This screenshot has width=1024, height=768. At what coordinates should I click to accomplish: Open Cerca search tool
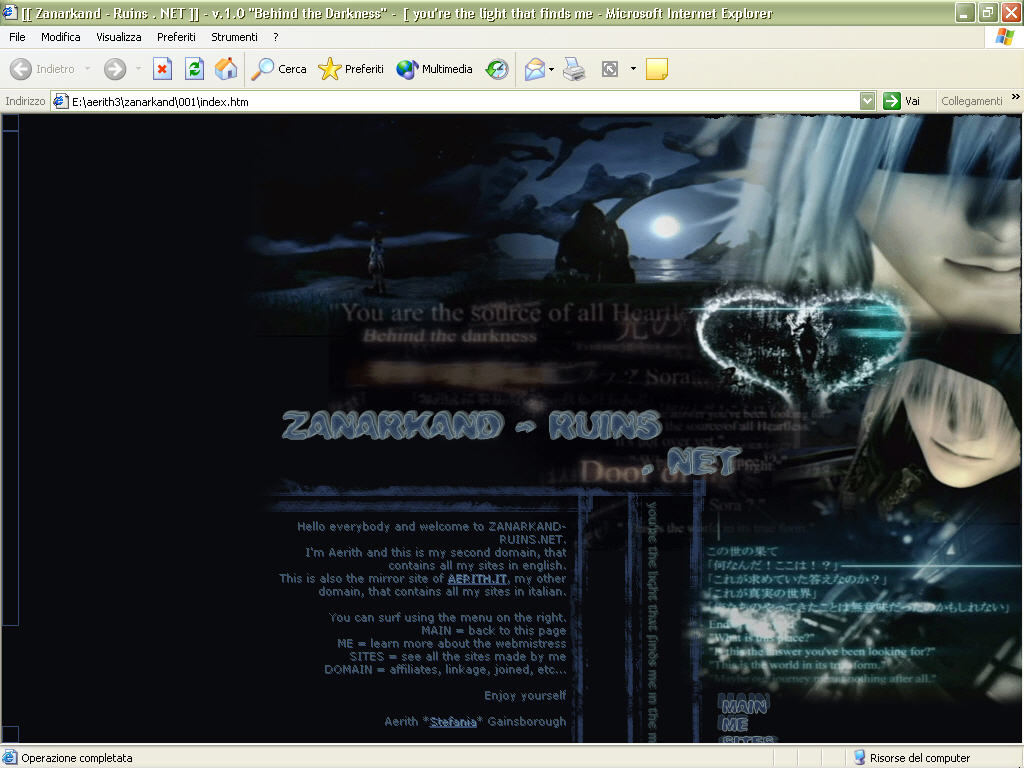[279, 69]
